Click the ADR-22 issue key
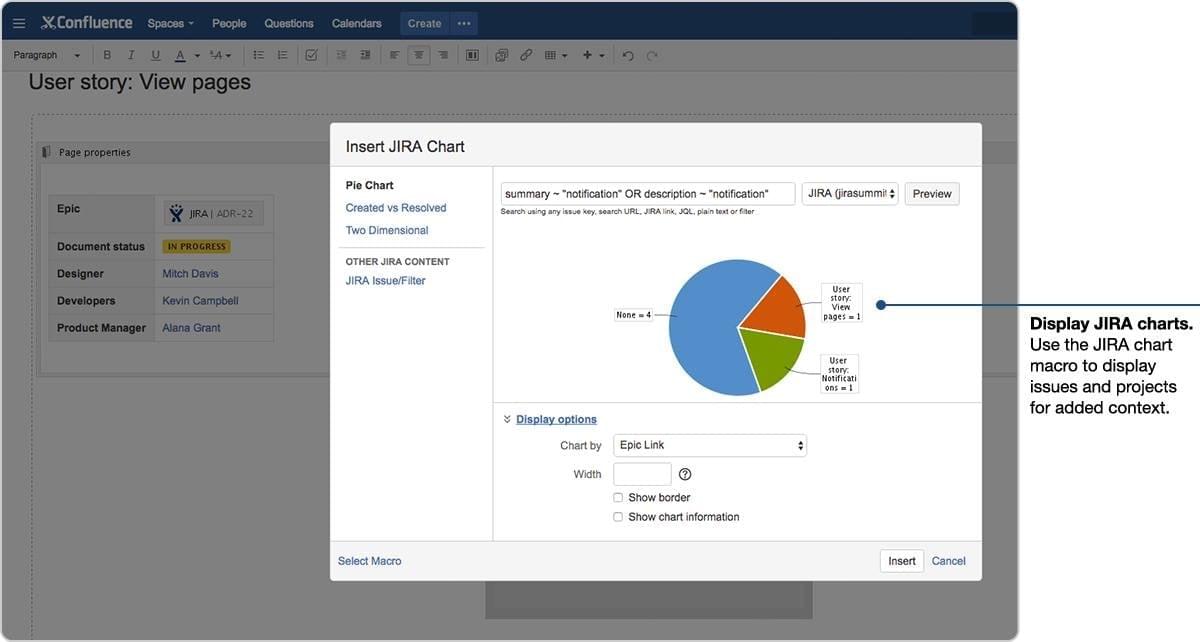Viewport: 1200px width, 642px height. pos(237,214)
